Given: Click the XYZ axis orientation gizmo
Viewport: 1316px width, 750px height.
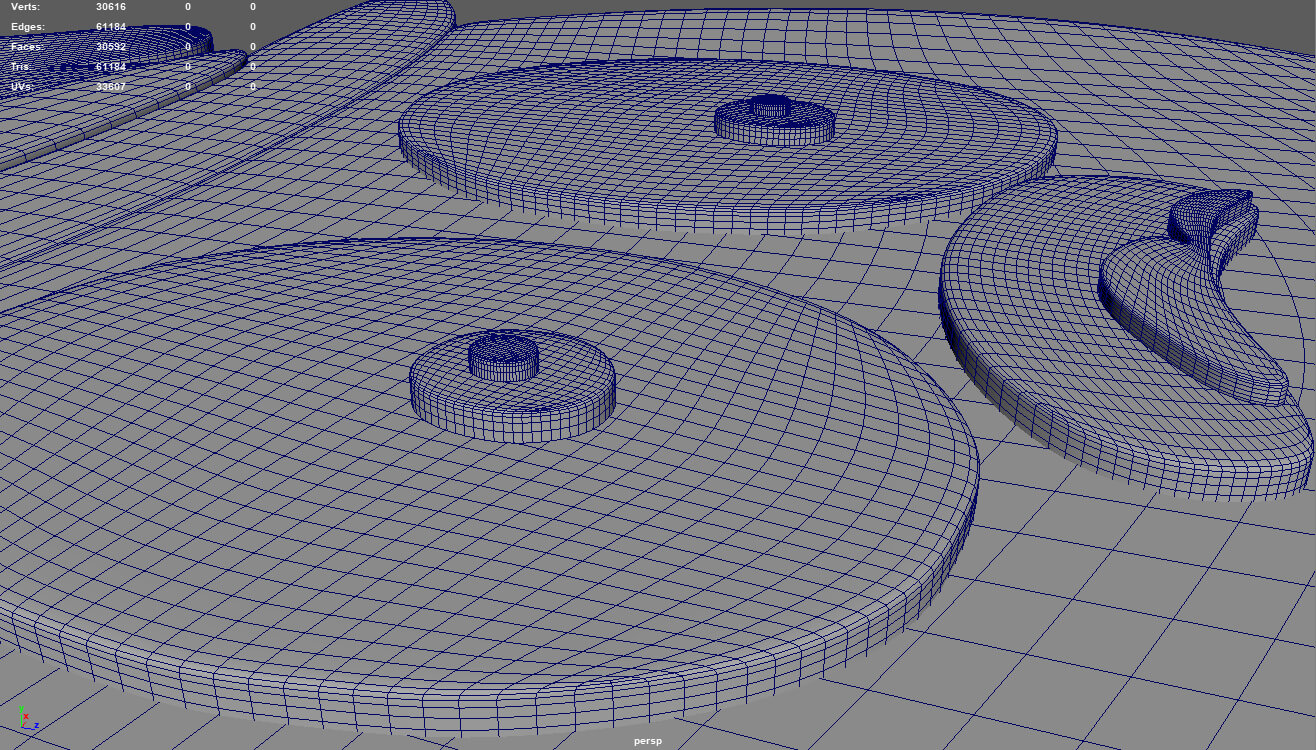Looking at the screenshot, I should coord(26,717).
